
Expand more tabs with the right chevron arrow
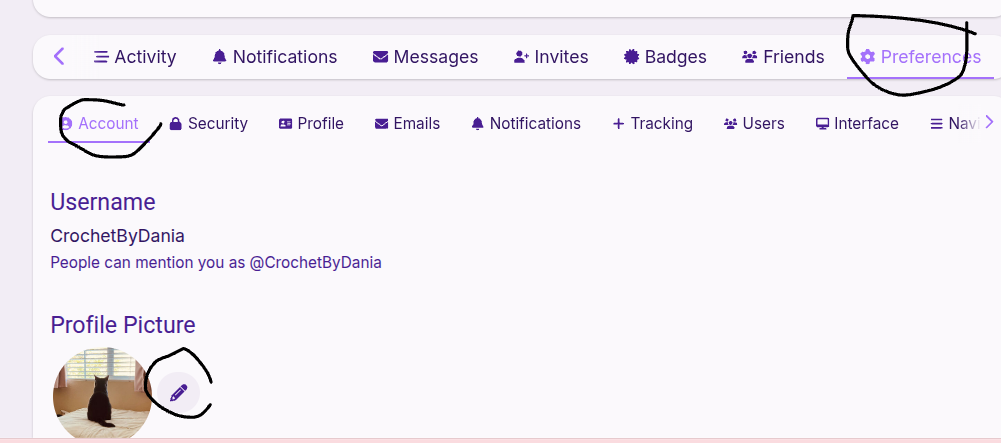click(x=989, y=122)
